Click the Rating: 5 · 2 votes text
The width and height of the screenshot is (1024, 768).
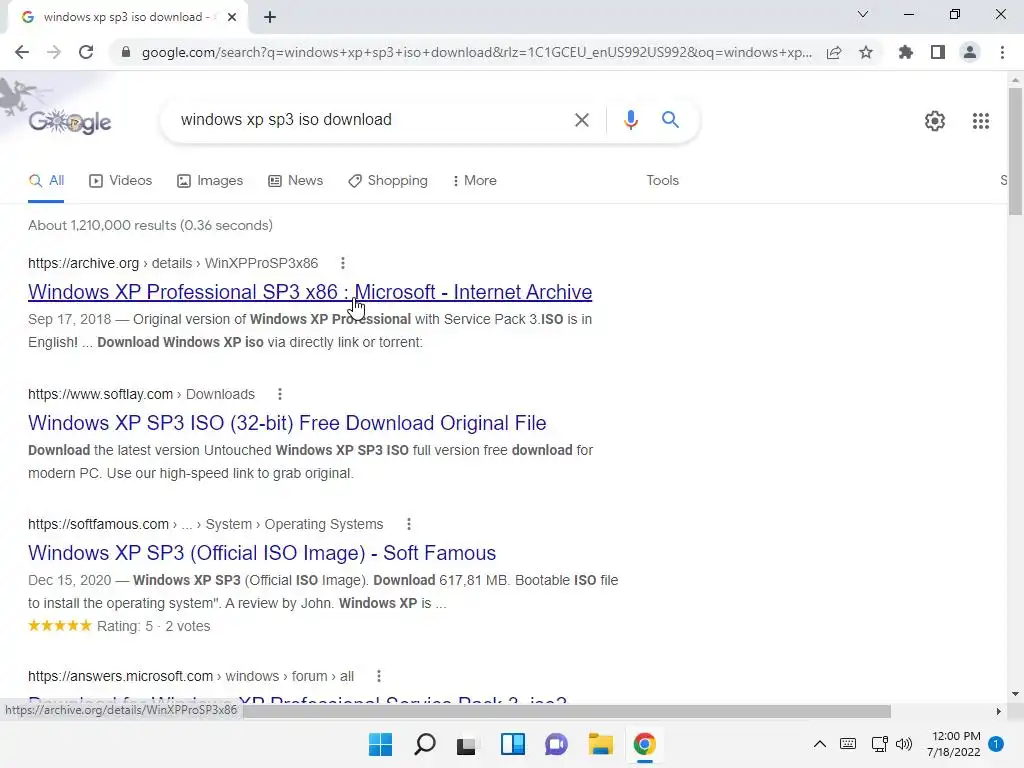pos(153,626)
